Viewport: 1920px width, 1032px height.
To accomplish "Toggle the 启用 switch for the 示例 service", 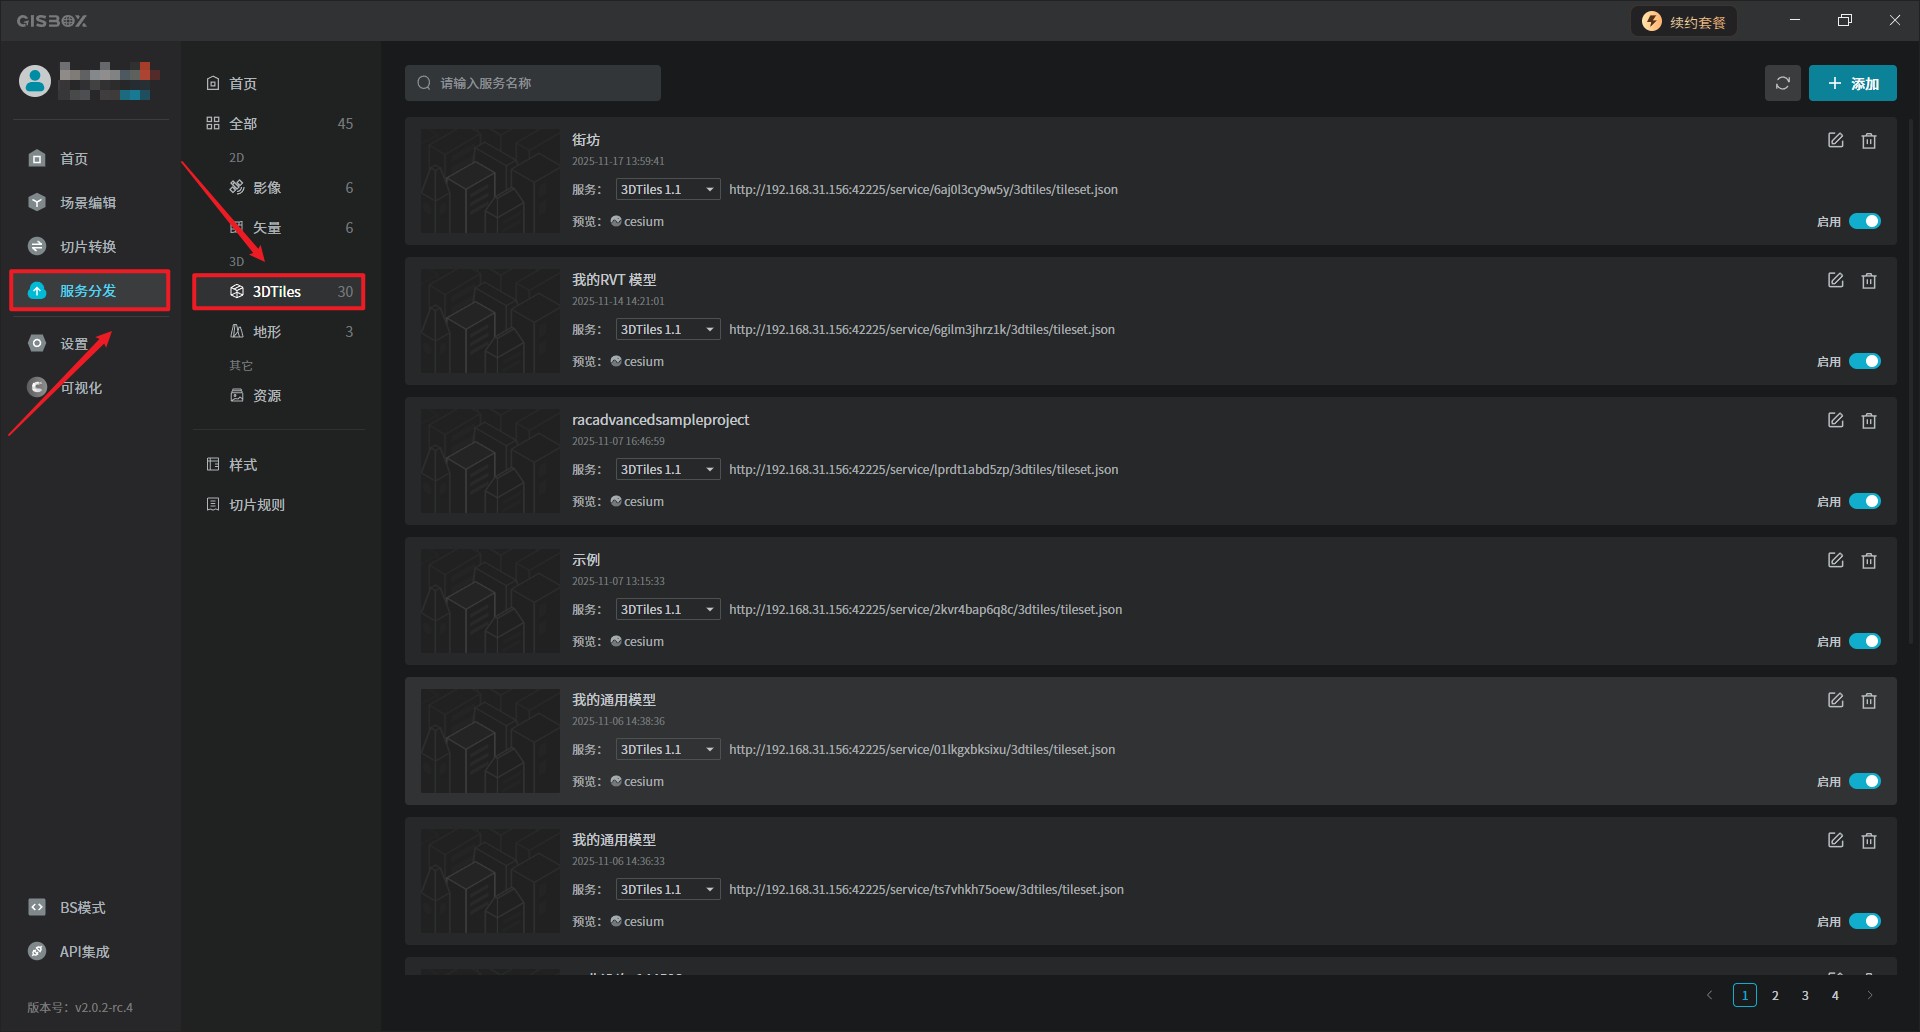I will tap(1864, 642).
